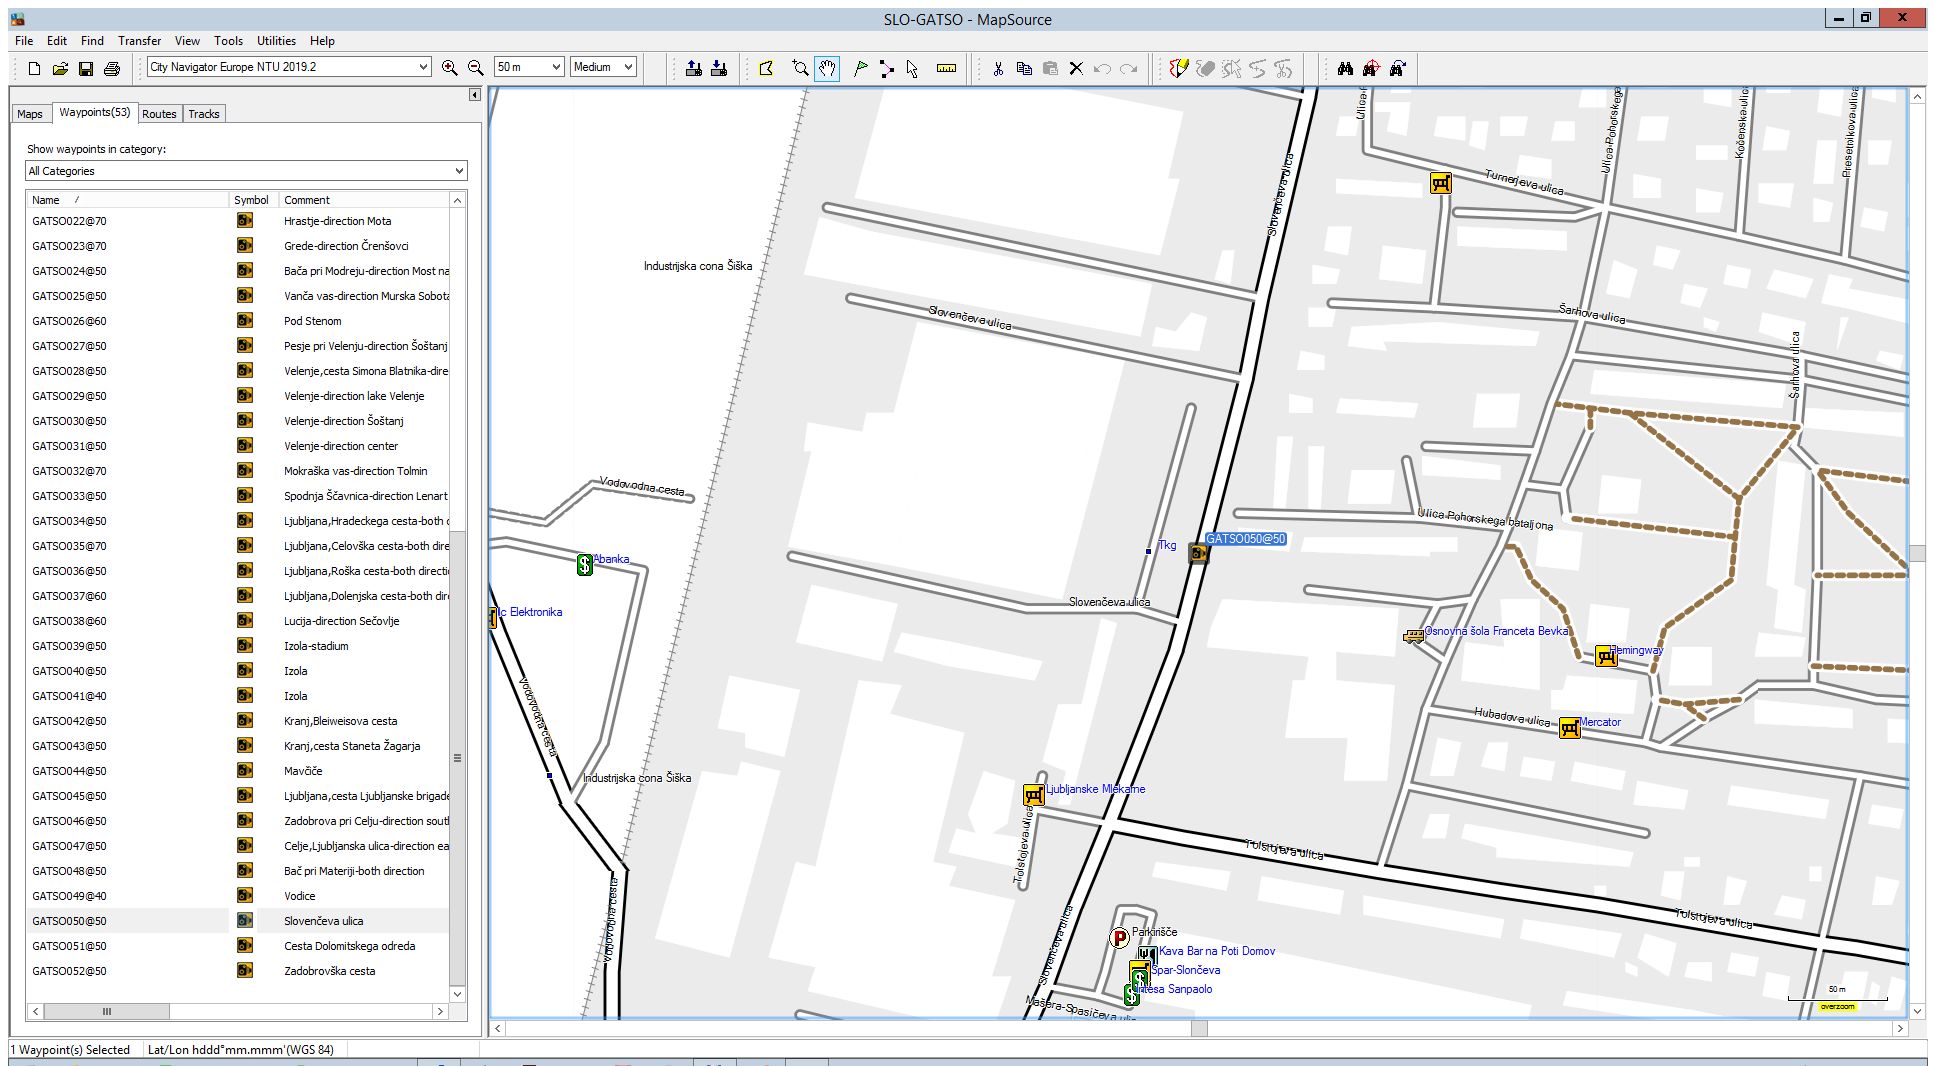This screenshot has width=1936, height=1066.
Task: Print using the printer icon
Action: tap(112, 68)
